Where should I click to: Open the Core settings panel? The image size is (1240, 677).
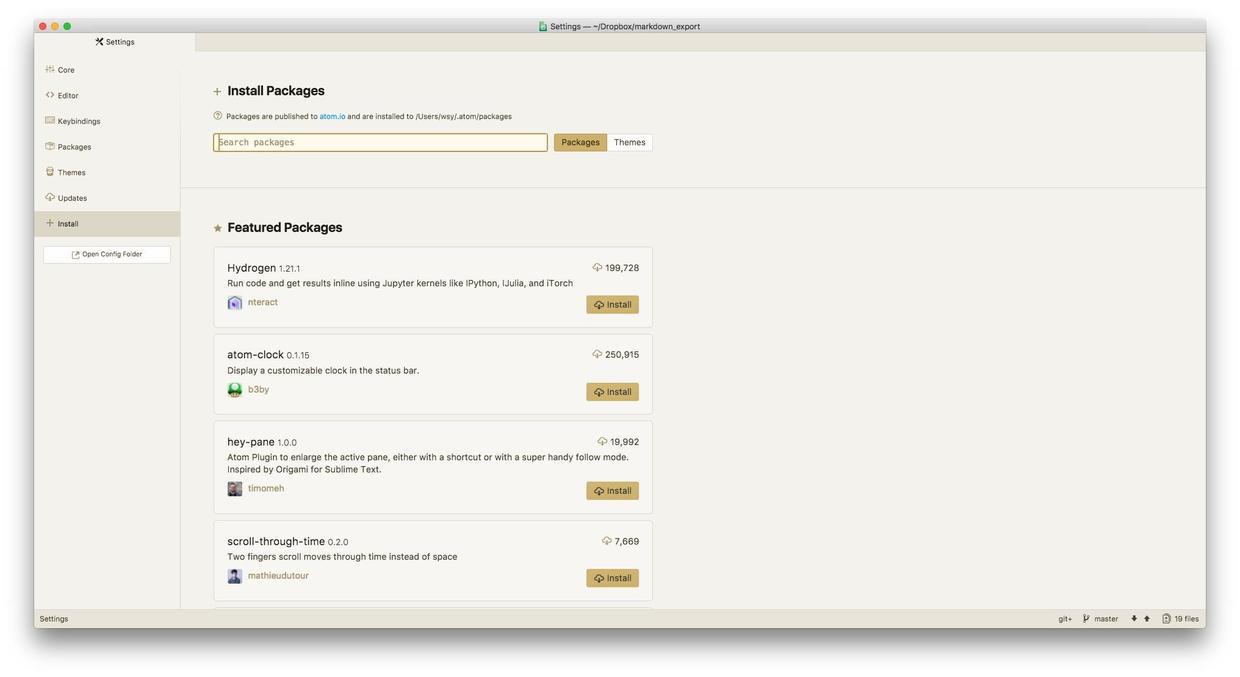point(66,70)
